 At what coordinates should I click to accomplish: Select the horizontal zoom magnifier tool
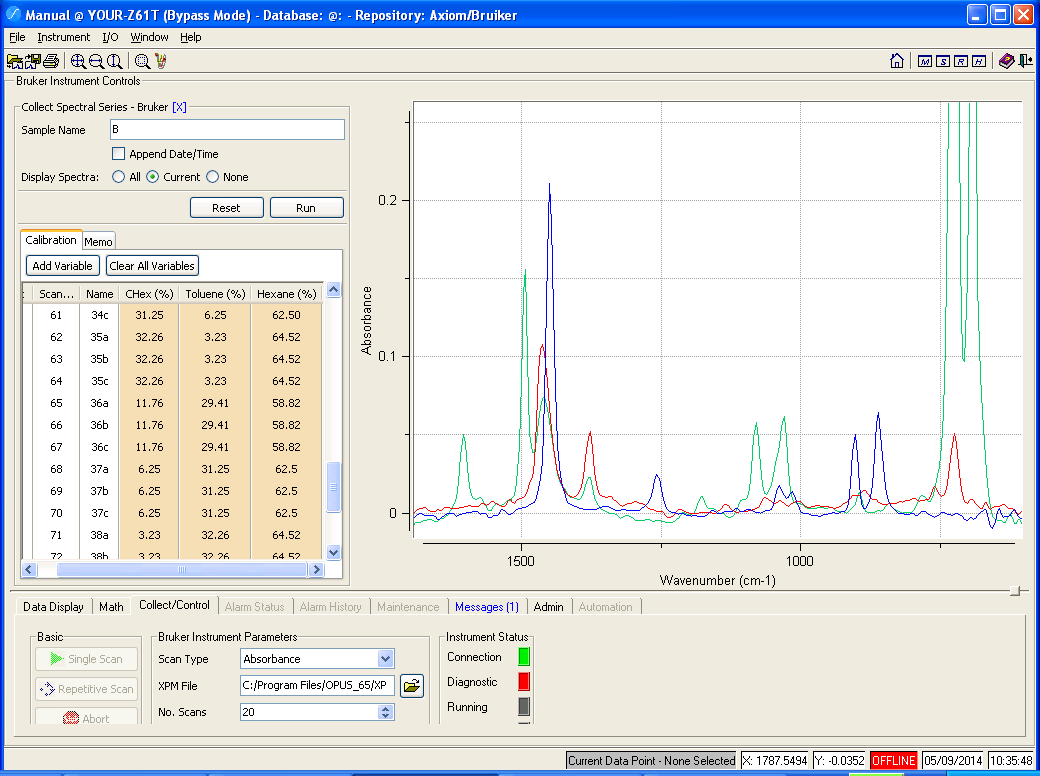click(x=95, y=61)
